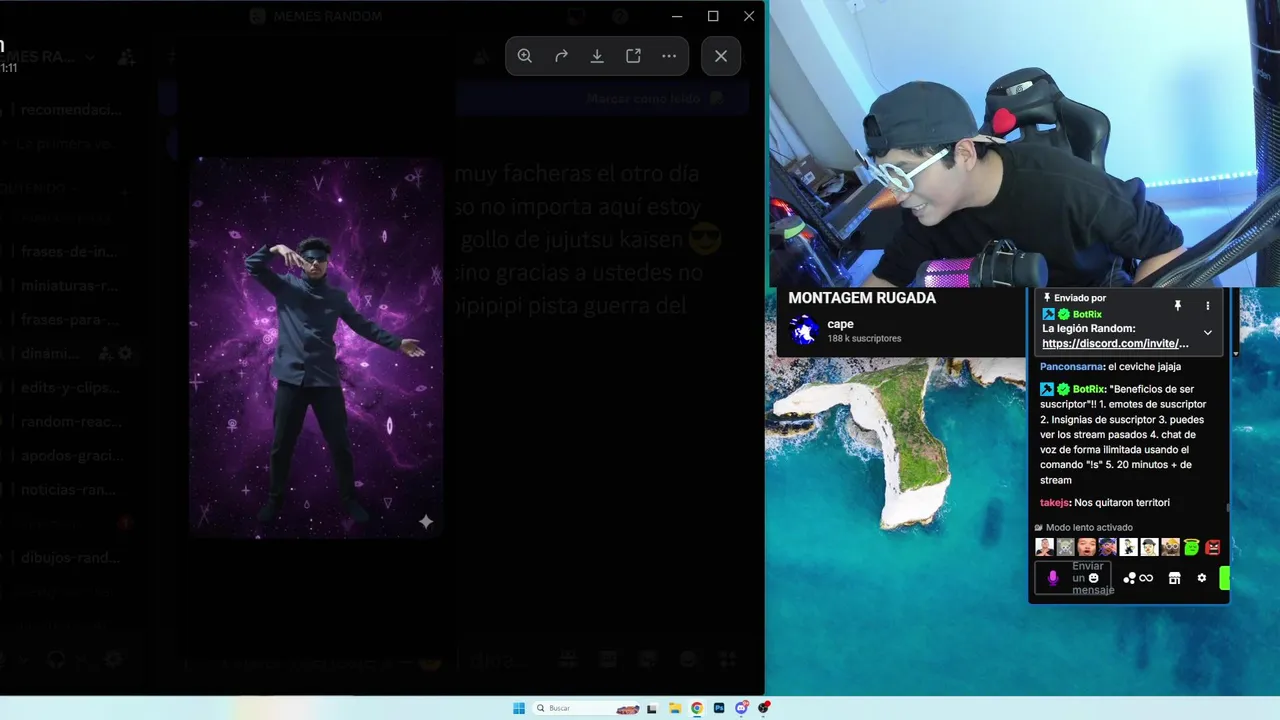Click the takejs username in chat
This screenshot has height=720, width=1280.
tap(1055, 502)
